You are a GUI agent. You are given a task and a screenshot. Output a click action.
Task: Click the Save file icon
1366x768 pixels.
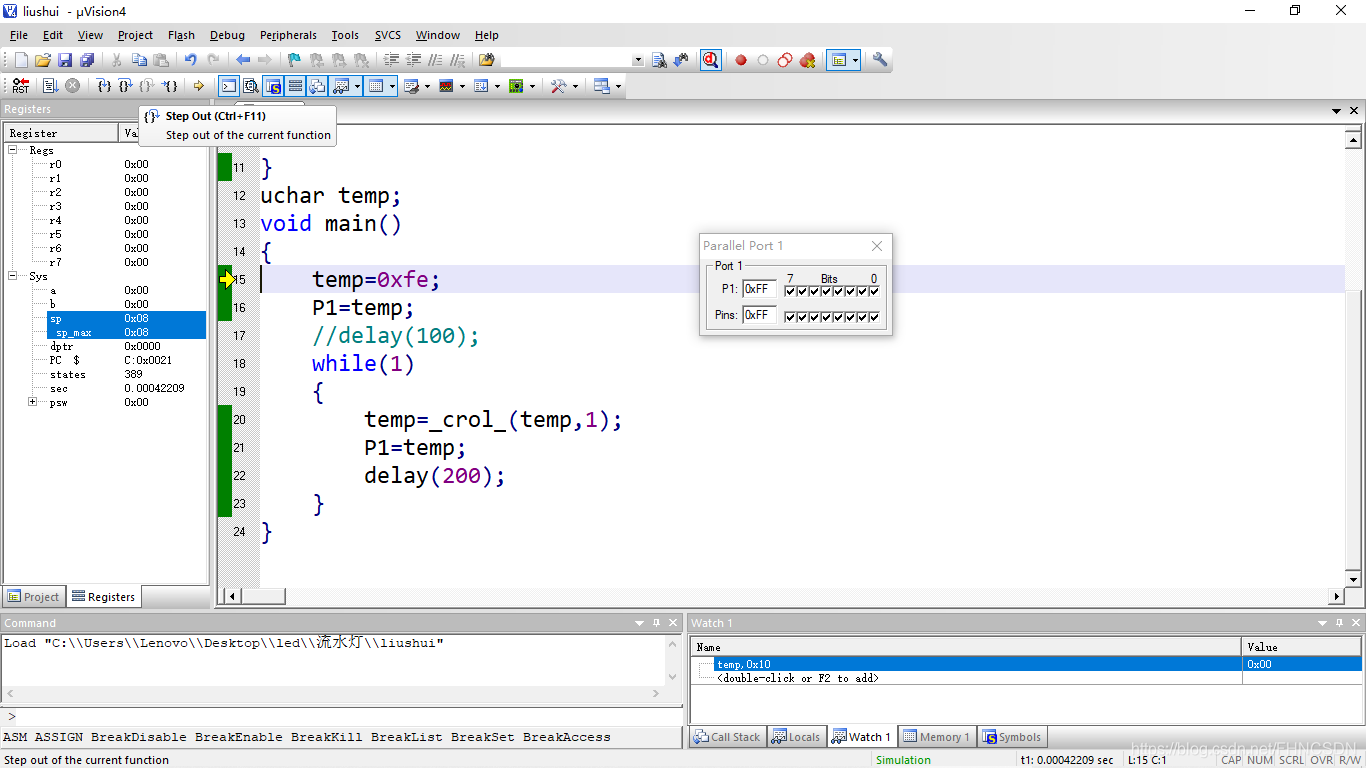pyautogui.click(x=65, y=60)
